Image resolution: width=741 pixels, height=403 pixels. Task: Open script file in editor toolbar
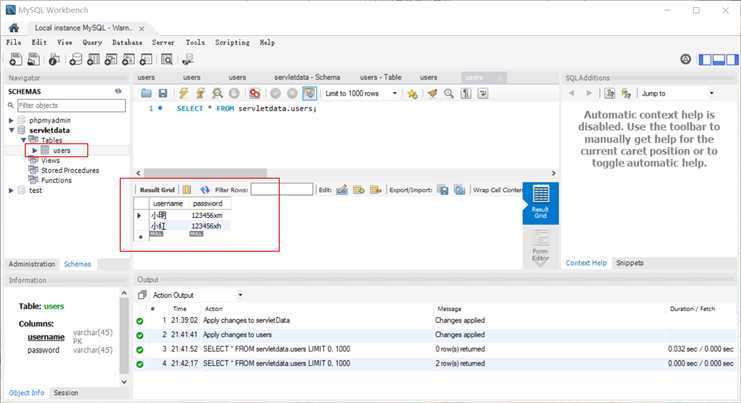pos(146,94)
